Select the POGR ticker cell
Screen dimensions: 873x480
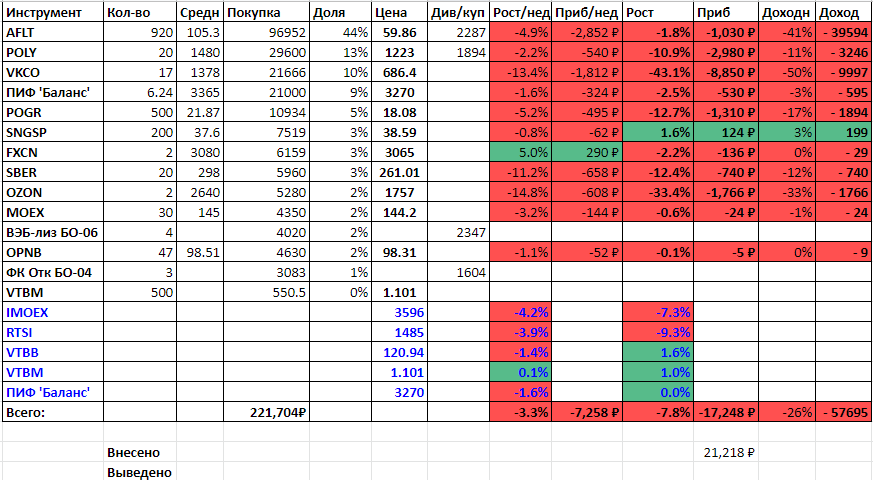(x=53, y=112)
